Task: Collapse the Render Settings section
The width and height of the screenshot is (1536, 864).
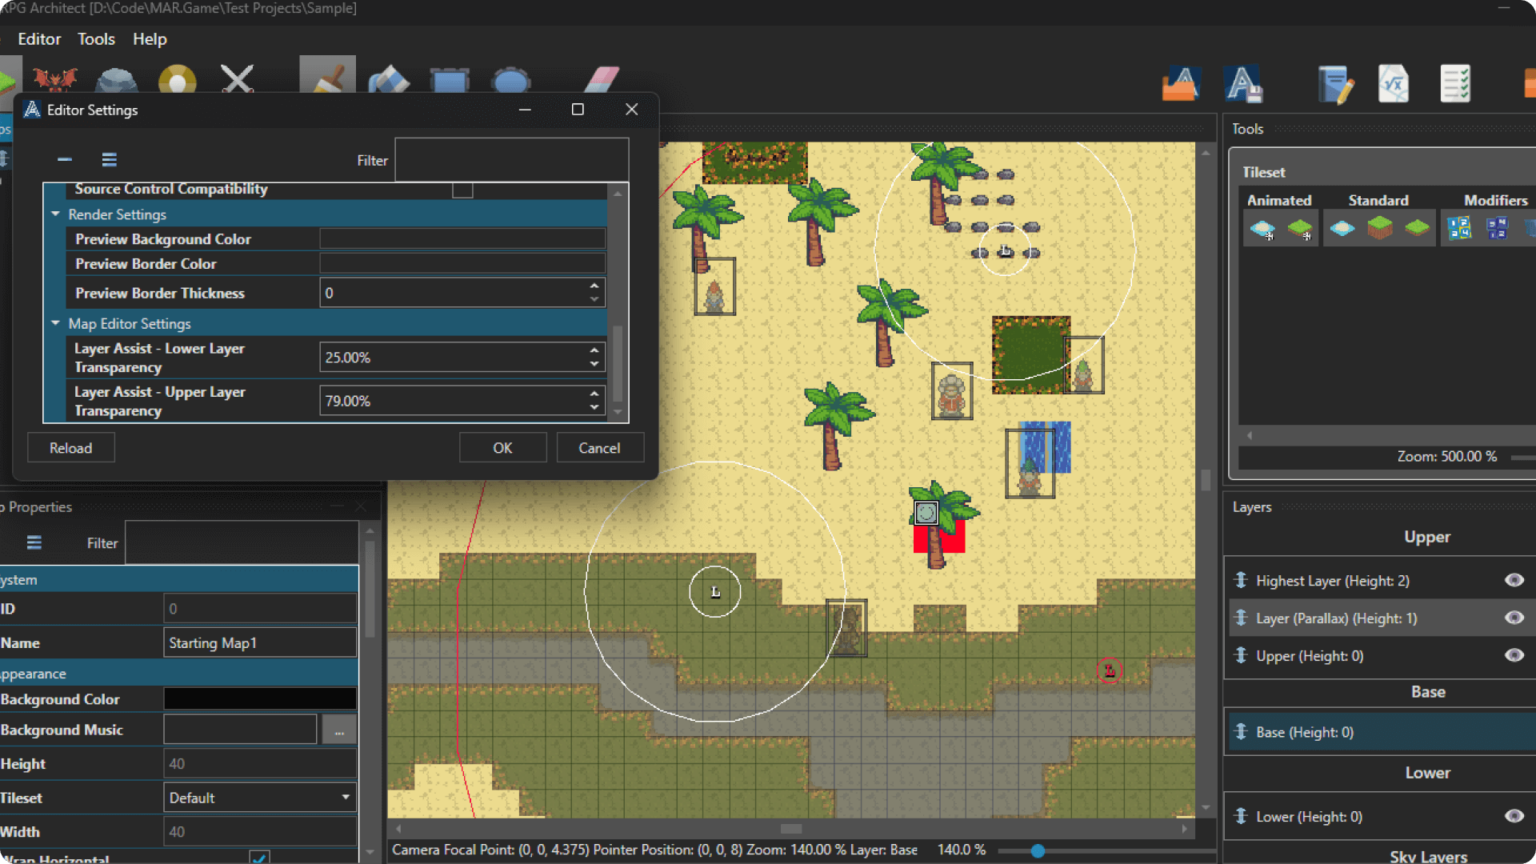Action: [57, 214]
